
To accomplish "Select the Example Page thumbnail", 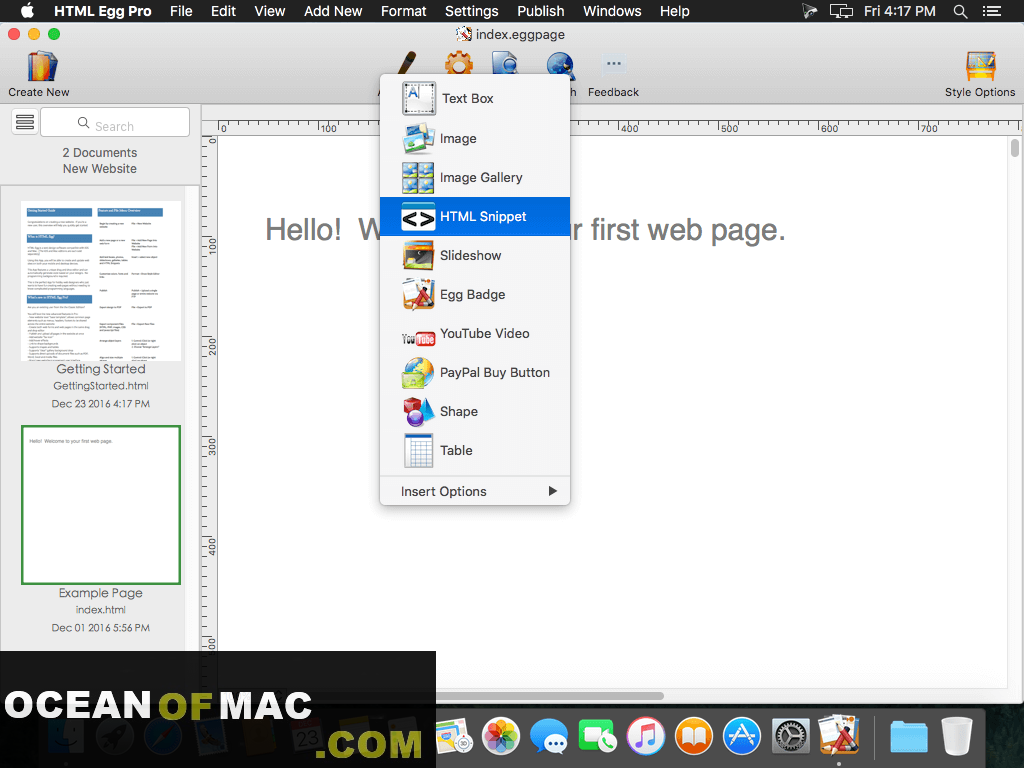I will tap(101, 505).
